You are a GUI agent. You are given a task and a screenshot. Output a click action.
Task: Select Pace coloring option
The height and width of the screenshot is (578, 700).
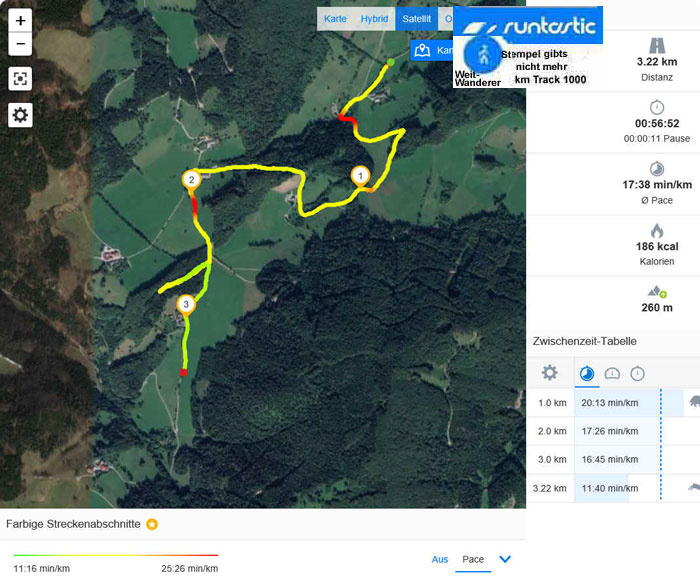[x=473, y=559]
